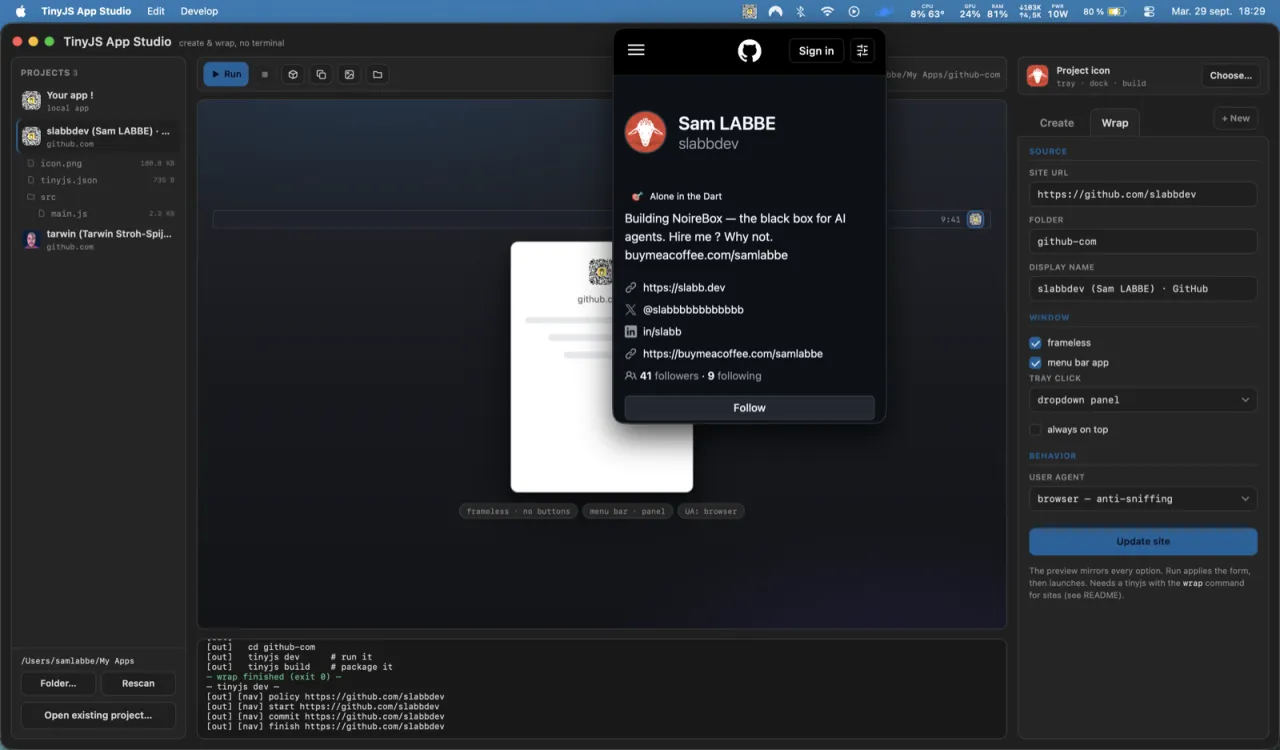Click the play circle icon in menu bar

pos(854,11)
